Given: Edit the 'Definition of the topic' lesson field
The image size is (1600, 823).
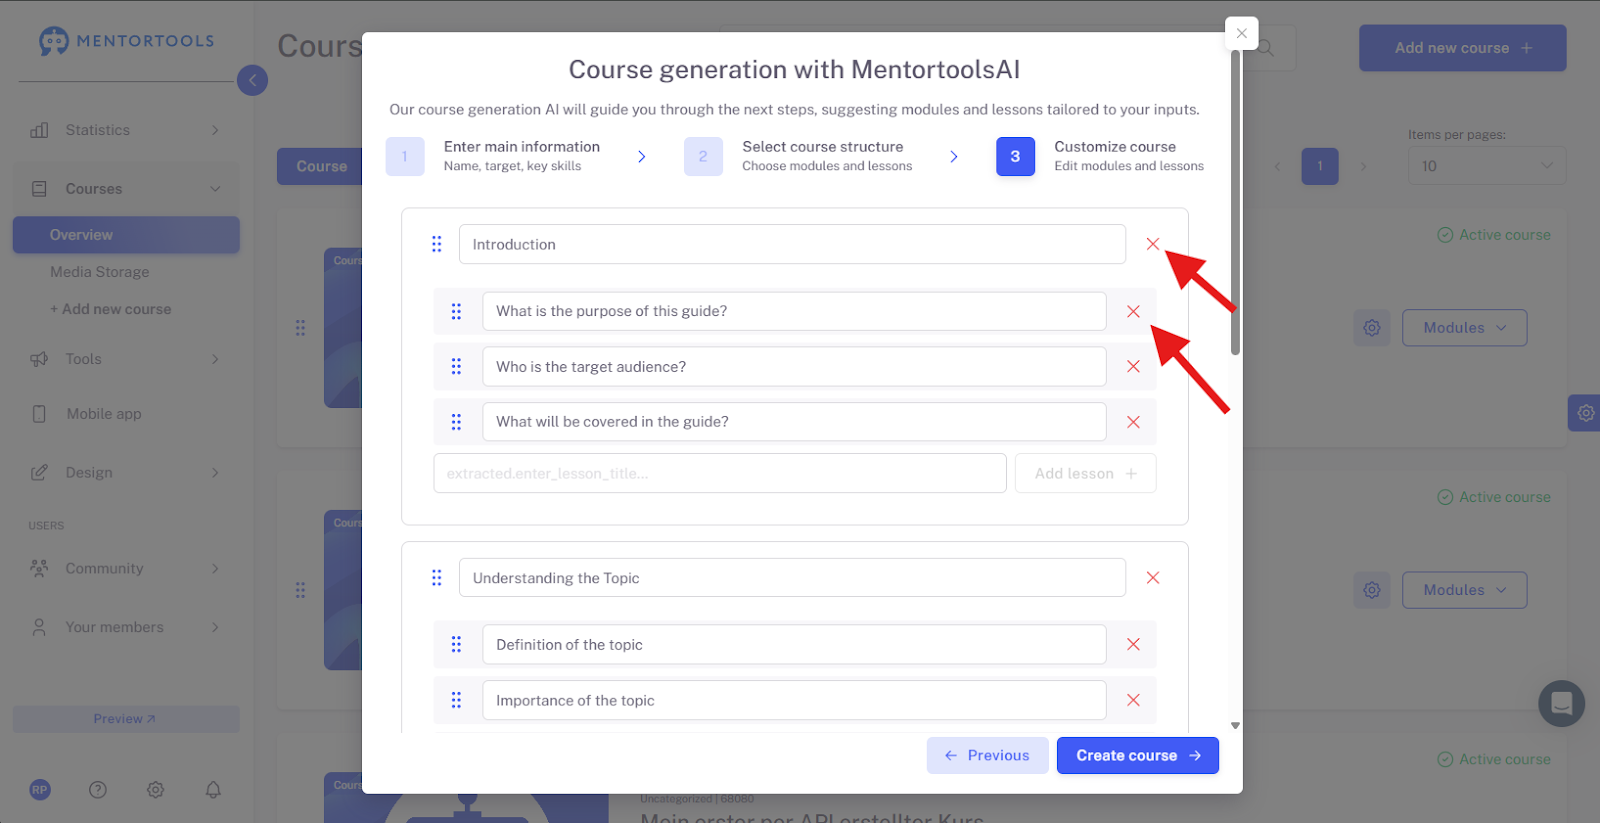Looking at the screenshot, I should pos(794,645).
